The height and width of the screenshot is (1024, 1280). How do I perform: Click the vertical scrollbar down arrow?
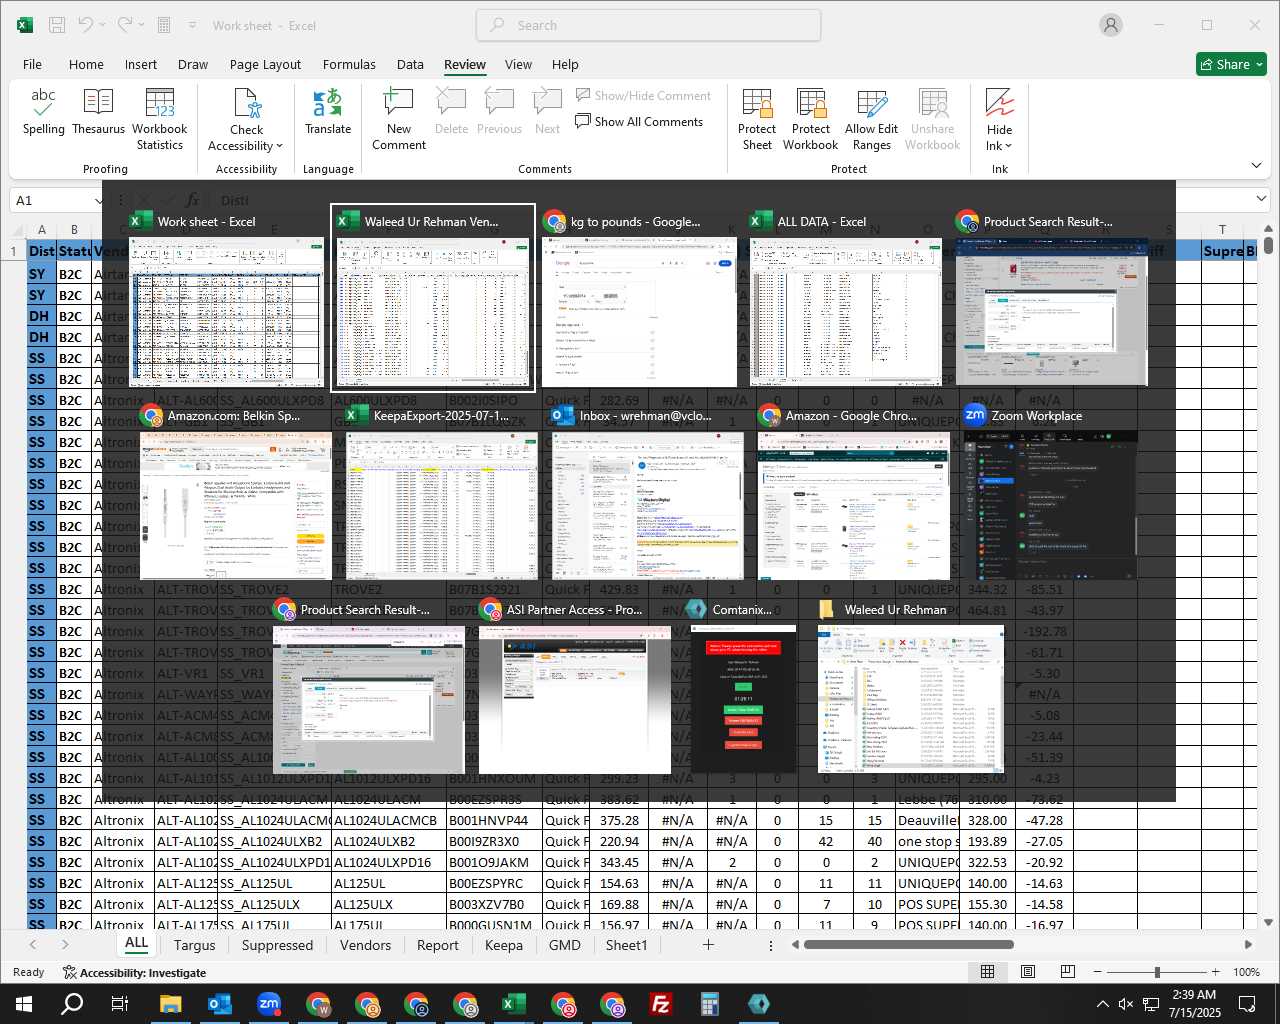point(1268,922)
